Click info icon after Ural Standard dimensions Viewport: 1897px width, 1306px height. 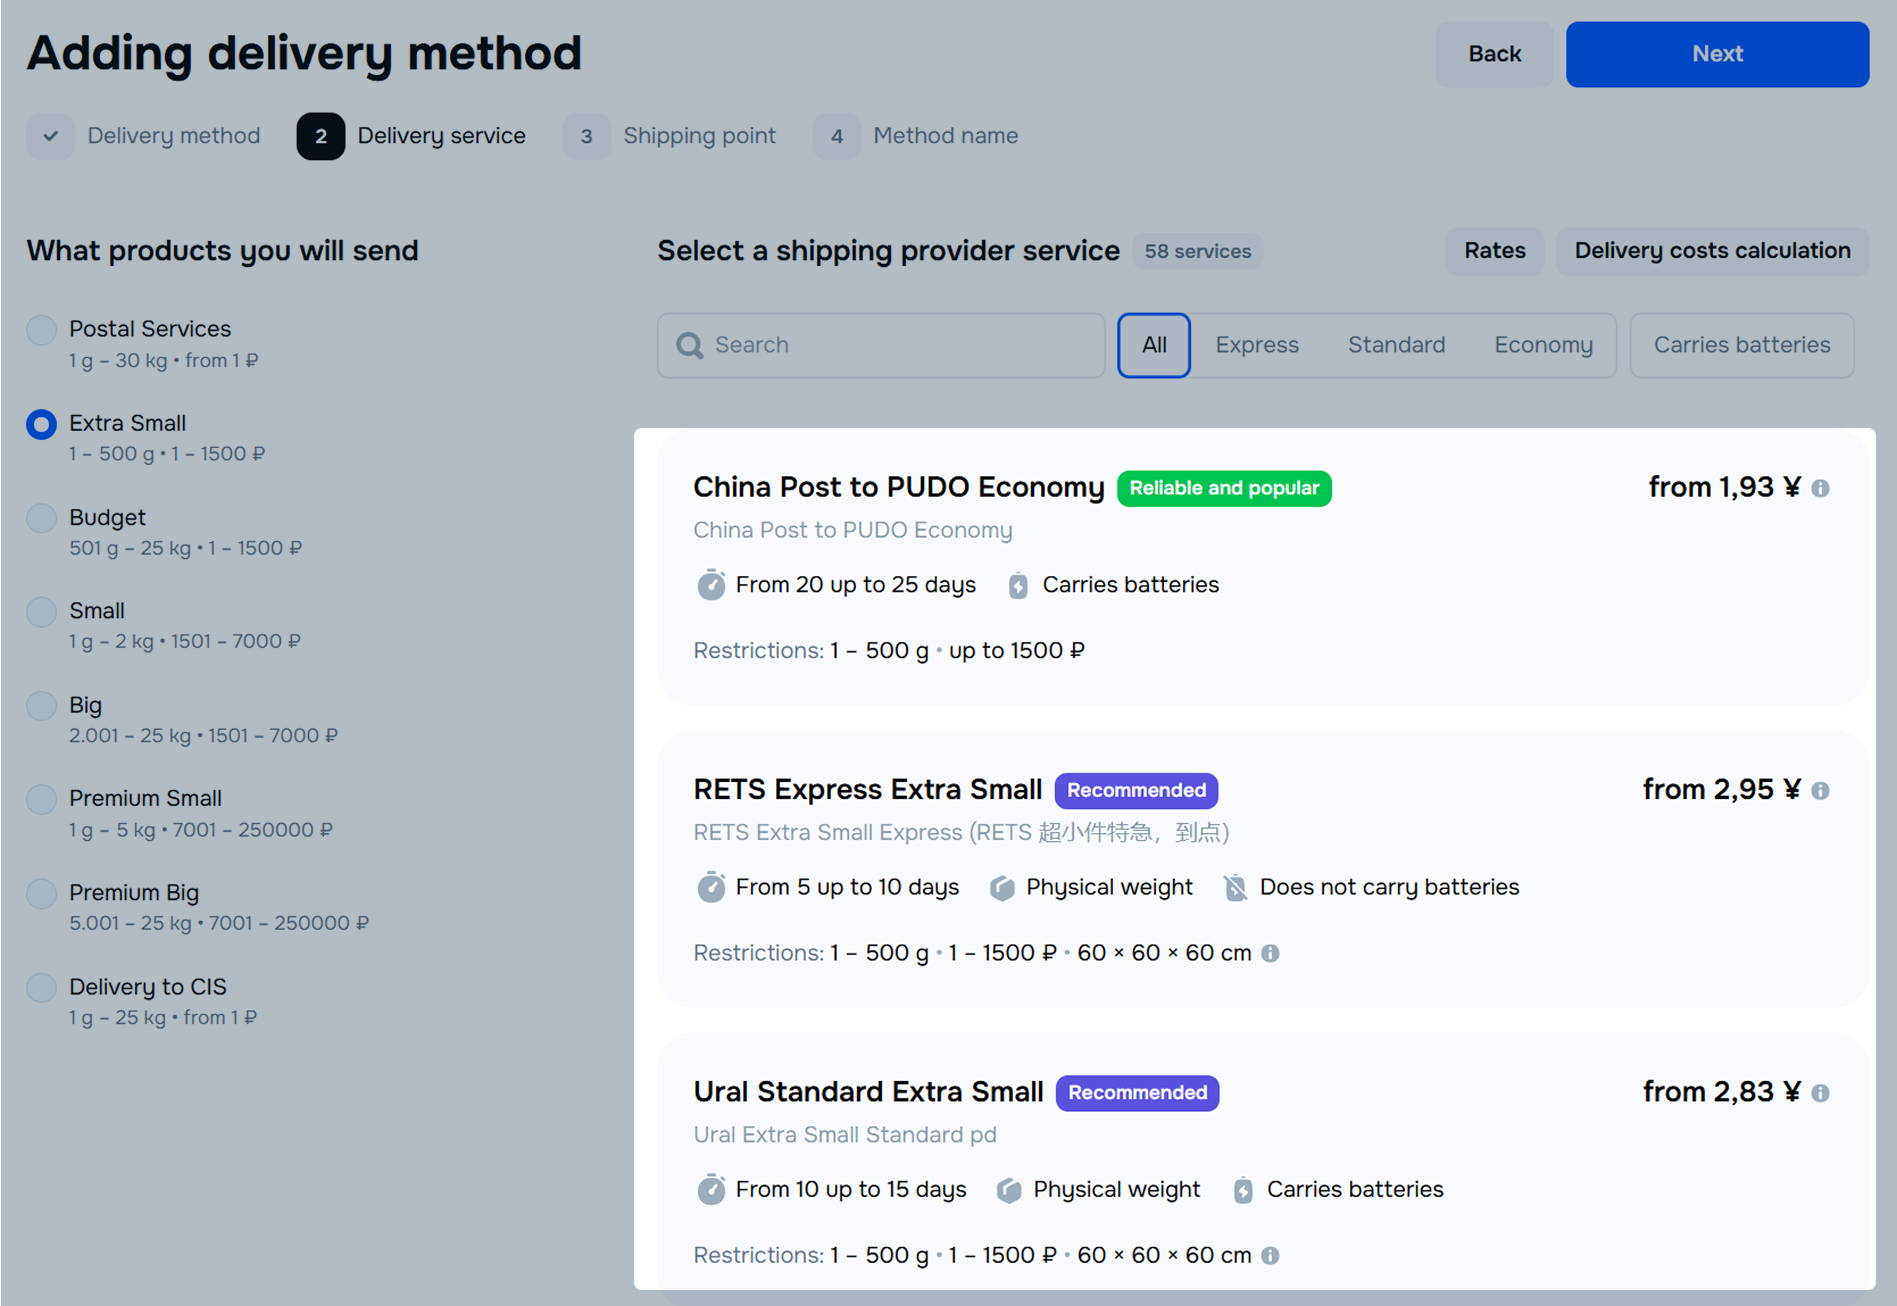tap(1270, 1255)
